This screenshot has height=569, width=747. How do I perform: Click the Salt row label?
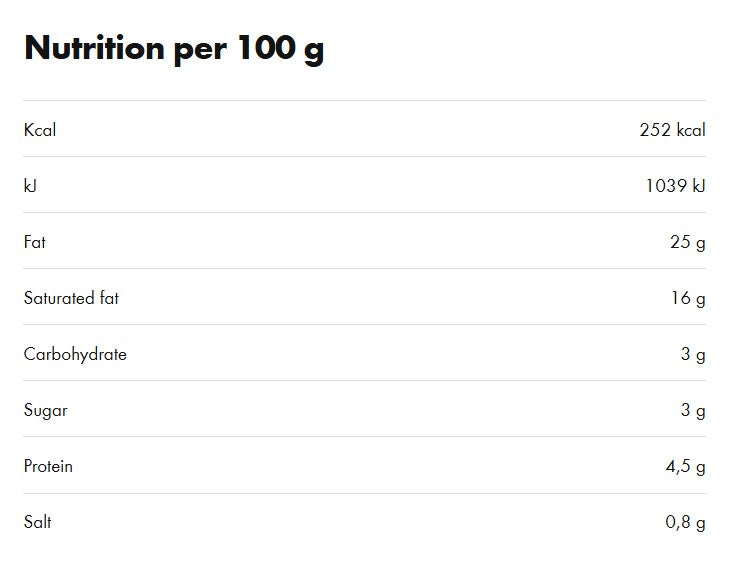click(x=37, y=522)
